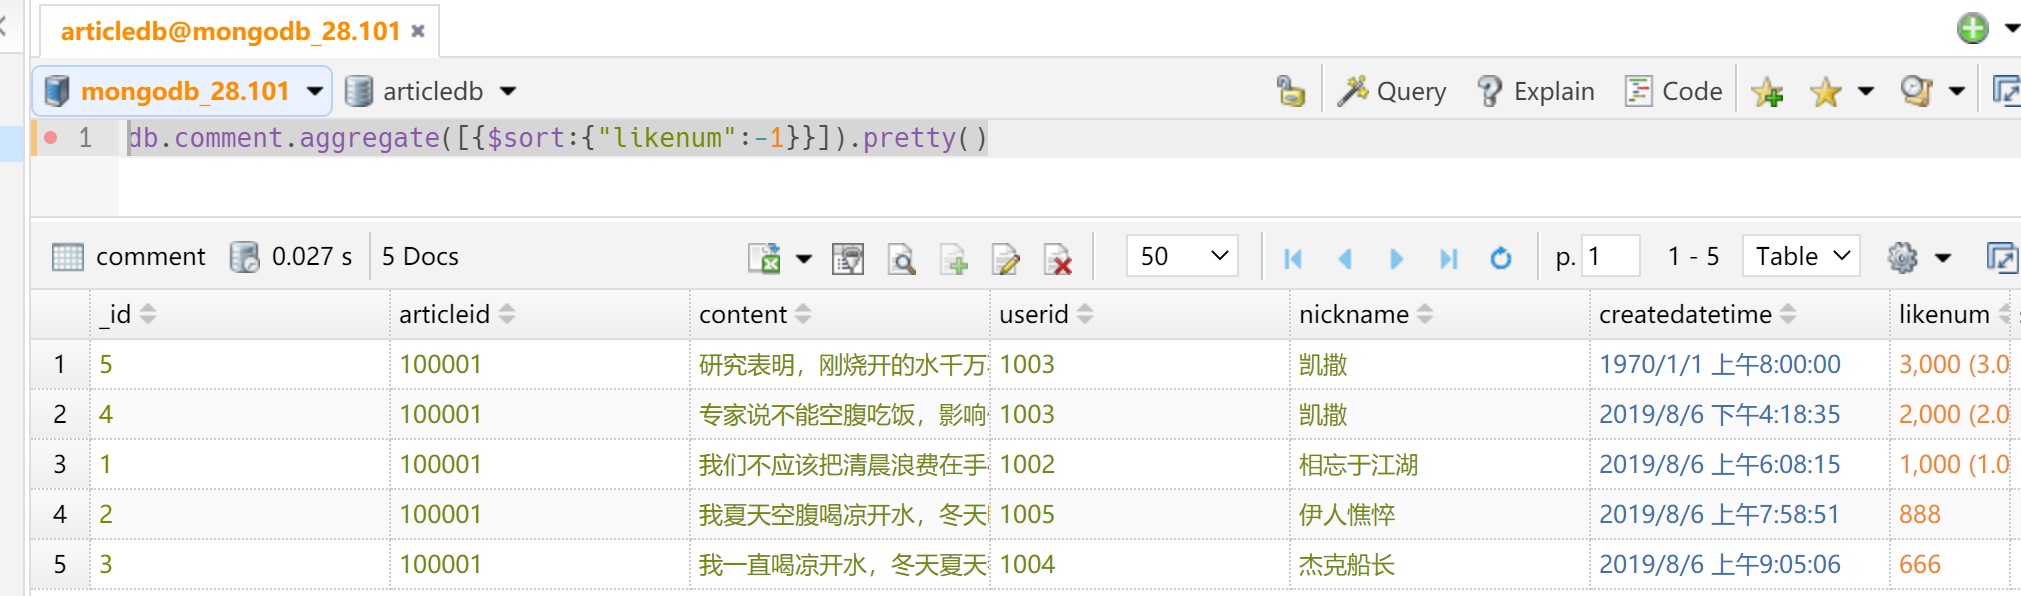Screen dimensions: 2021x596
Task: Go to the next results page
Action: coord(1397,258)
